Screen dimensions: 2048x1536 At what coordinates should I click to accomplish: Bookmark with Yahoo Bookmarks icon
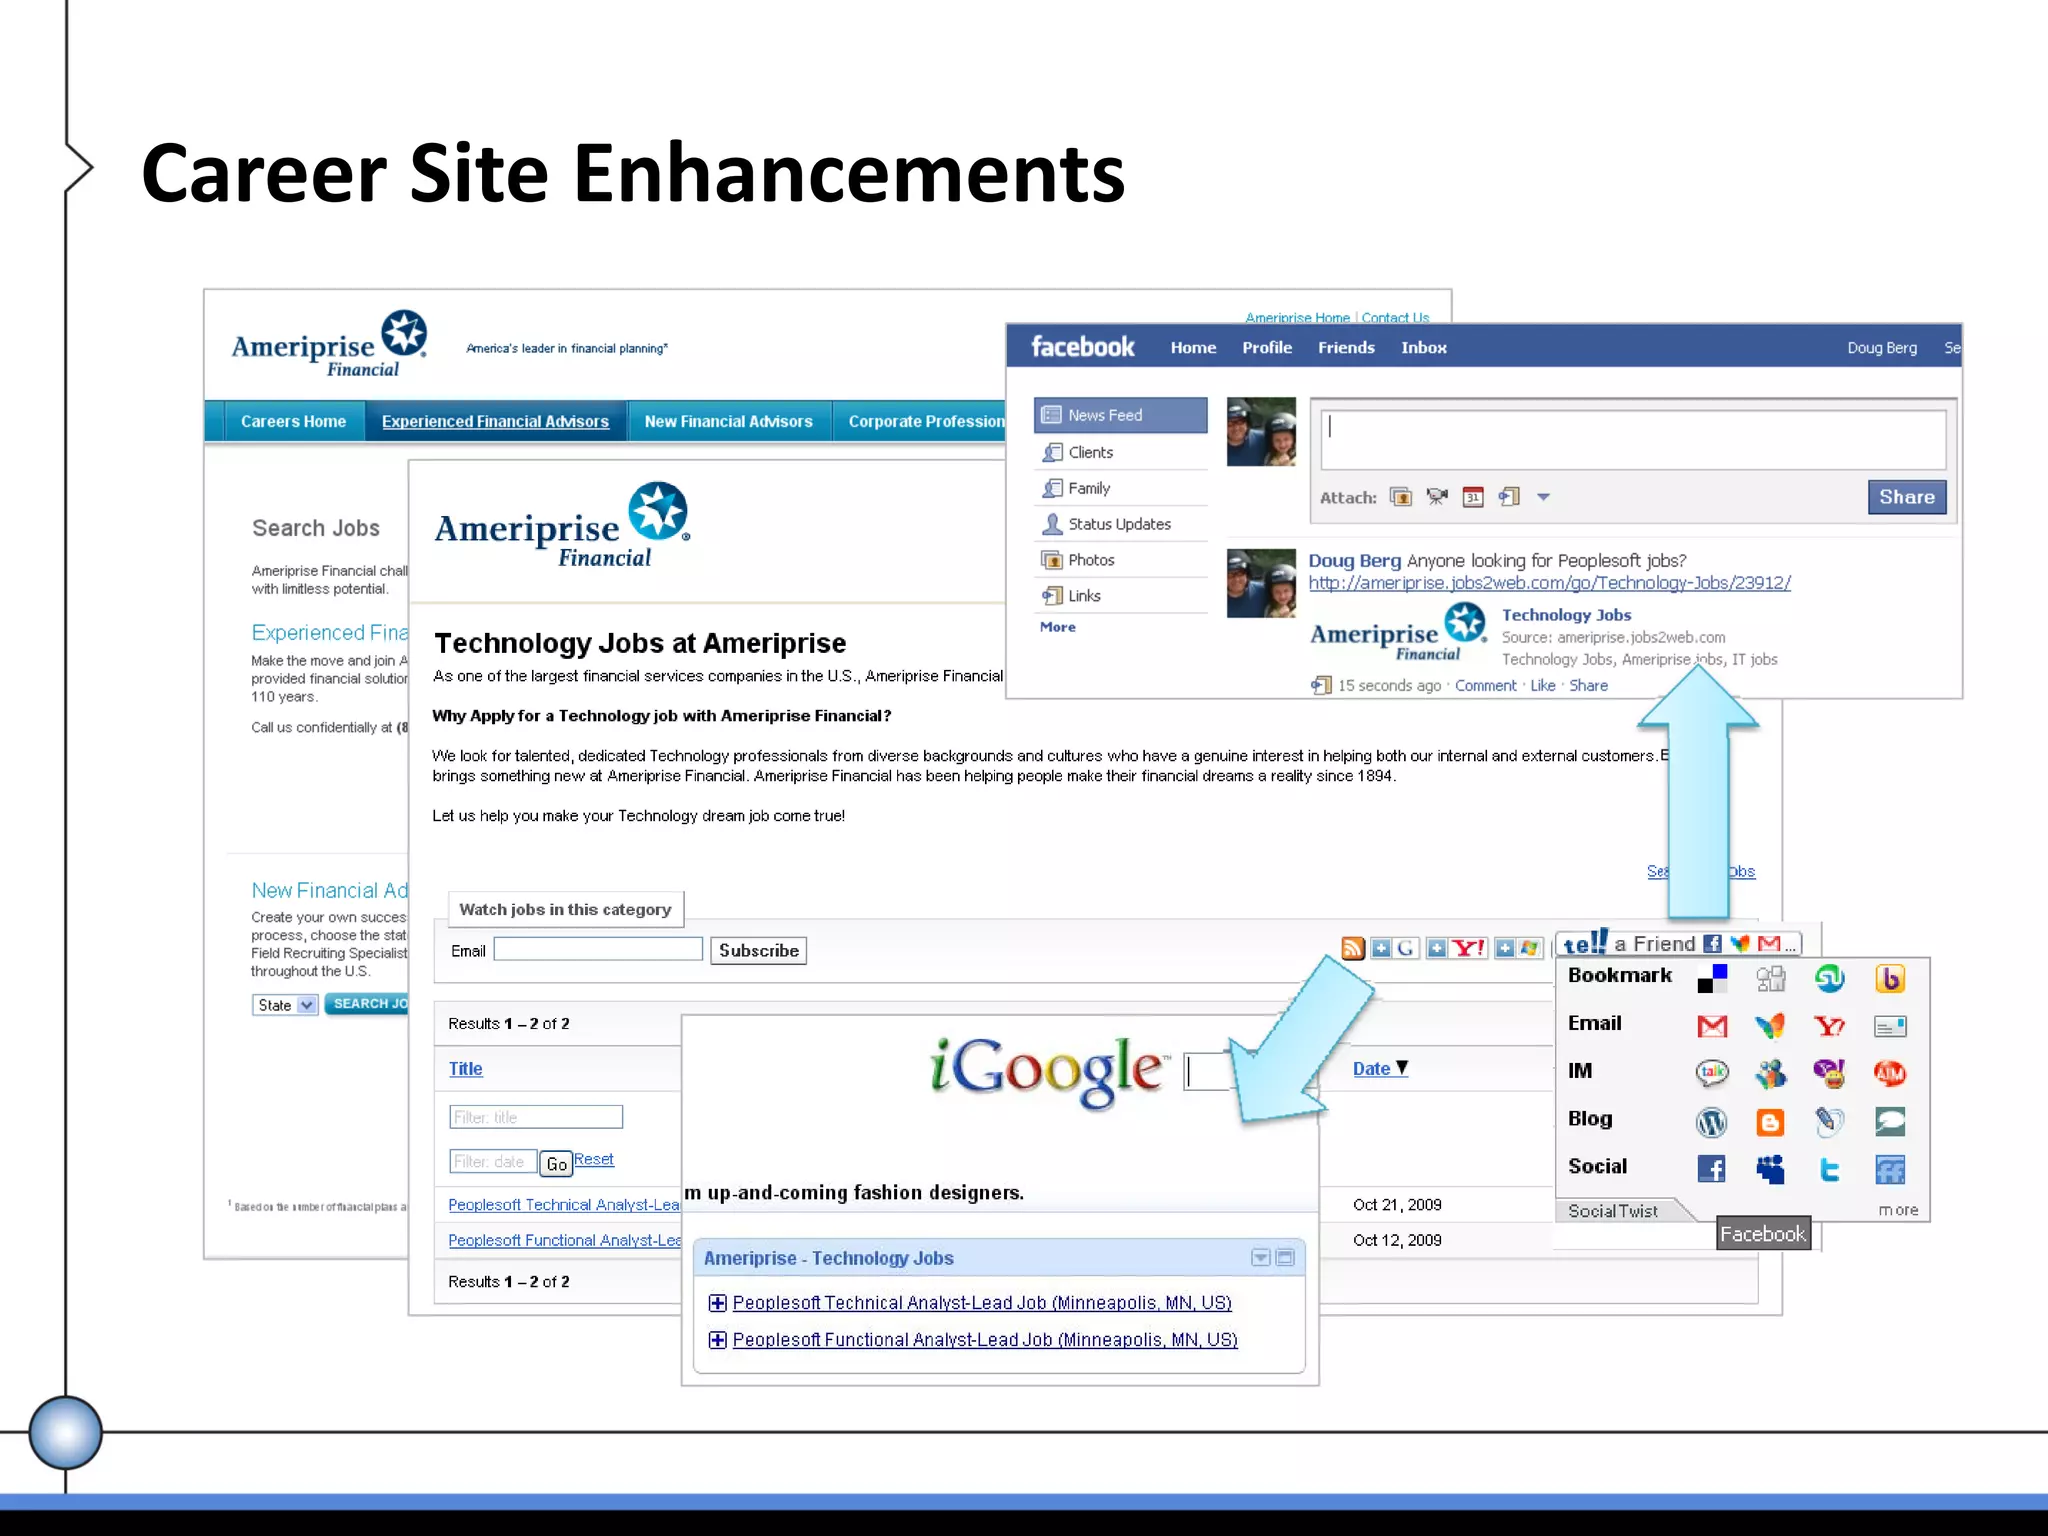[x=1890, y=978]
